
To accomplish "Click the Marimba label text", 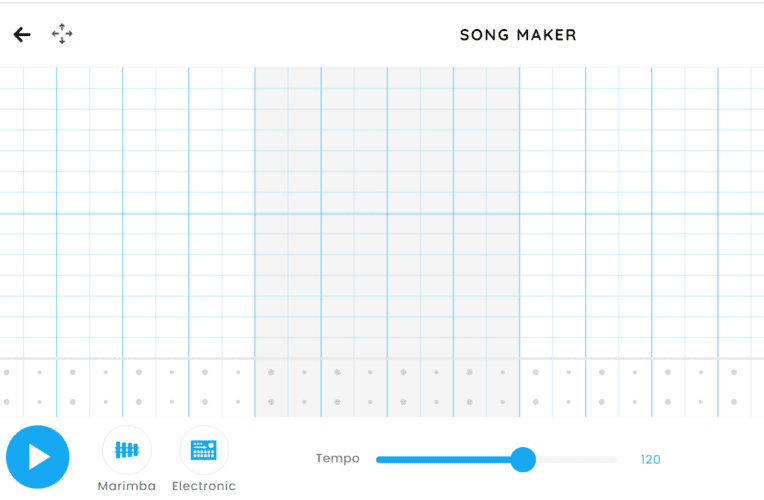I will (x=127, y=486).
